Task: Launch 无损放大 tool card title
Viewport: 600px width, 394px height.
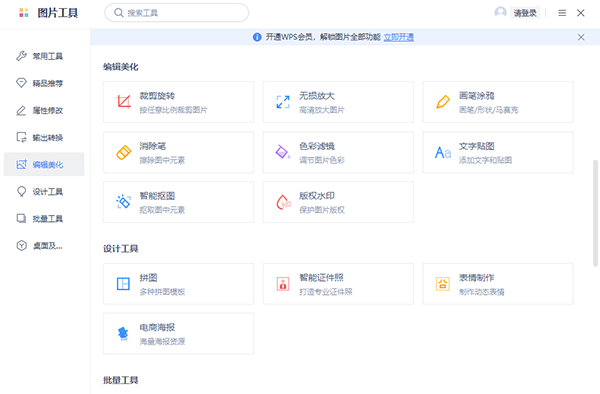Action: pyautogui.click(x=317, y=96)
